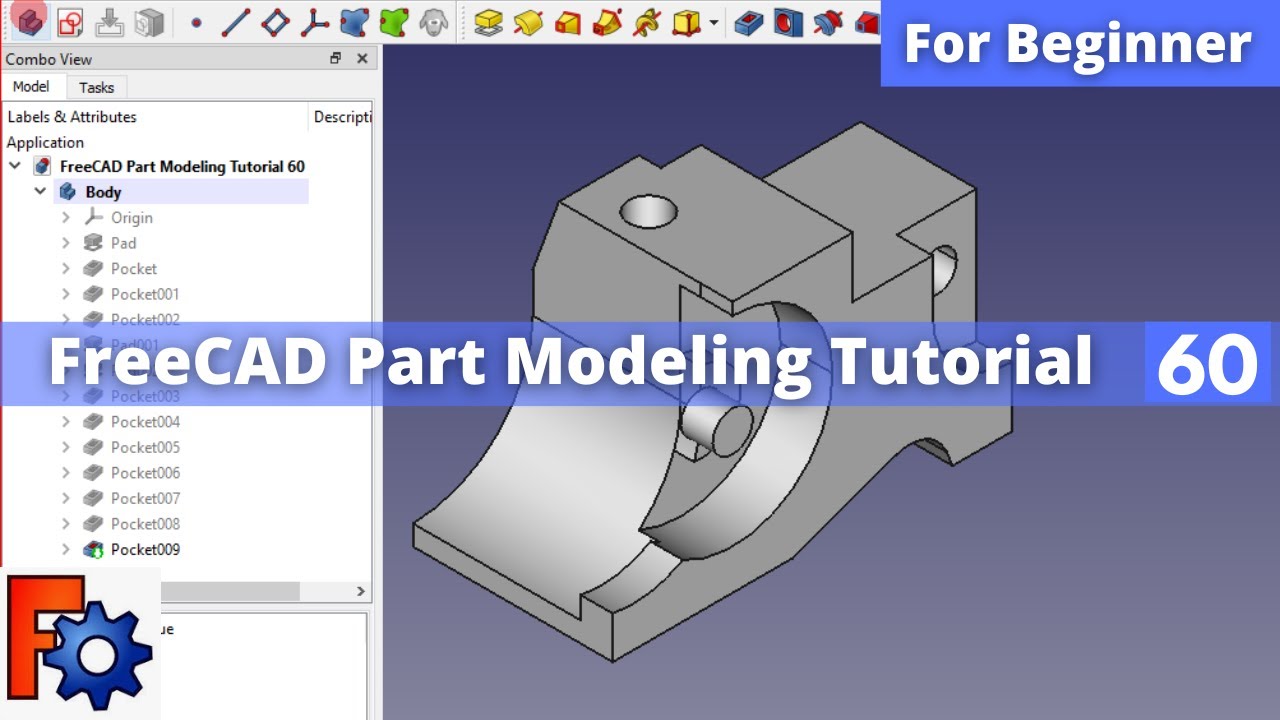The height and width of the screenshot is (720, 1280).
Task: Expand the Origin tree item
Action: pyautogui.click(x=66, y=217)
